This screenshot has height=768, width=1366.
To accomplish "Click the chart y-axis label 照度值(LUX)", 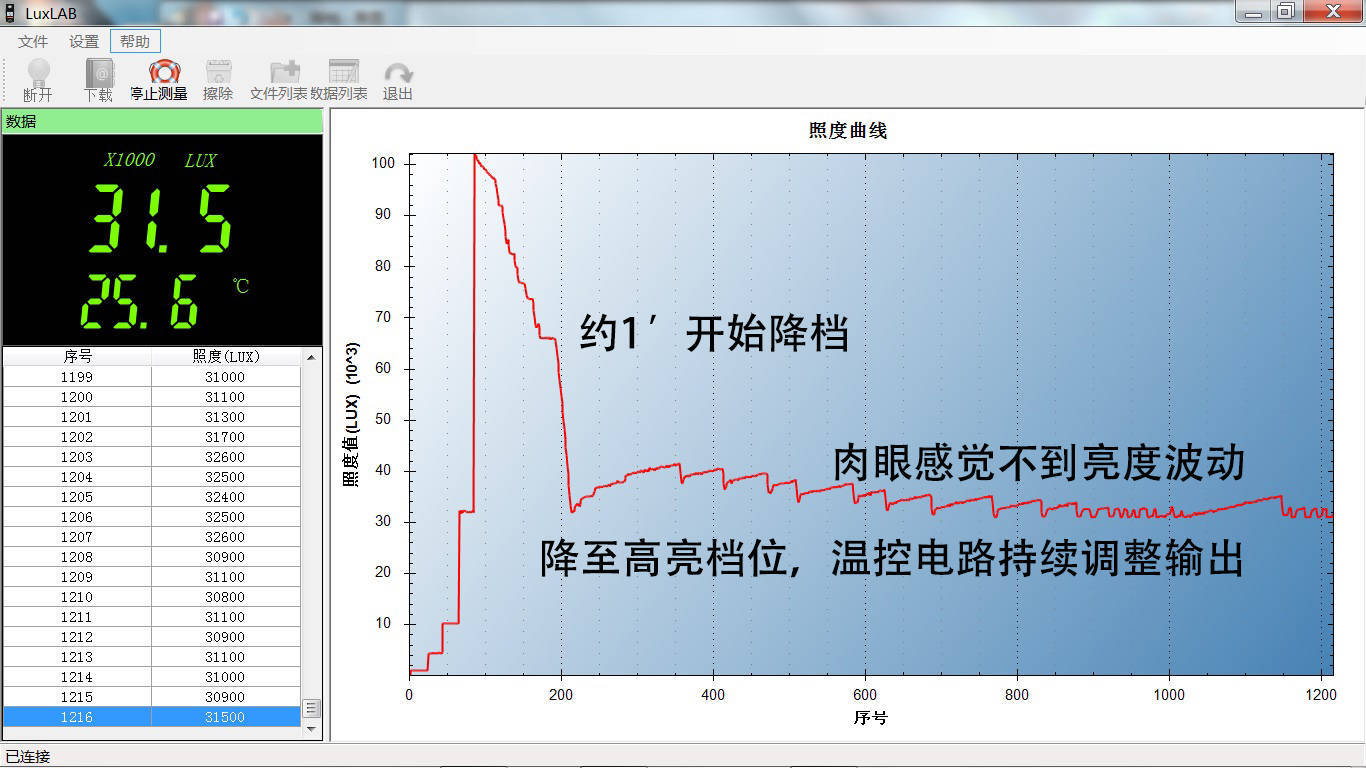I will coord(351,414).
